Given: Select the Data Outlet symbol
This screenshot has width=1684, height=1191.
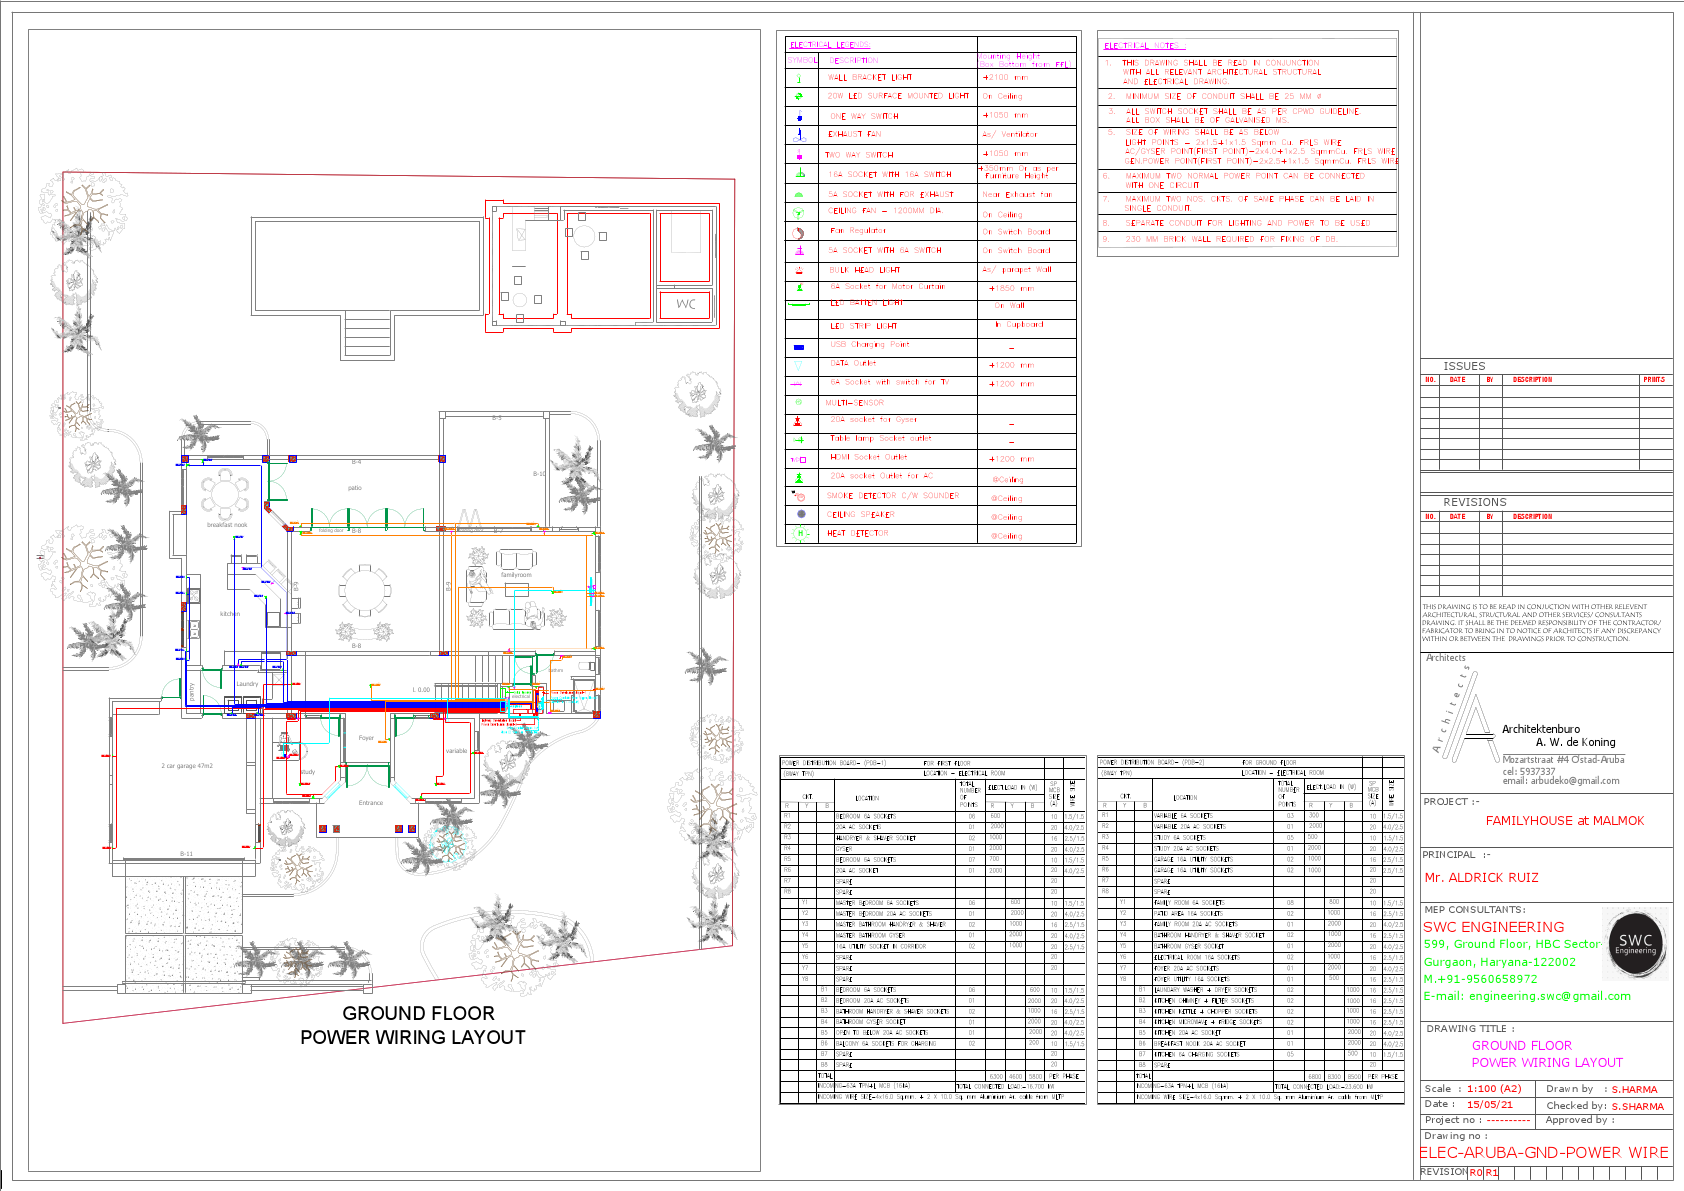Looking at the screenshot, I should [x=798, y=364].
